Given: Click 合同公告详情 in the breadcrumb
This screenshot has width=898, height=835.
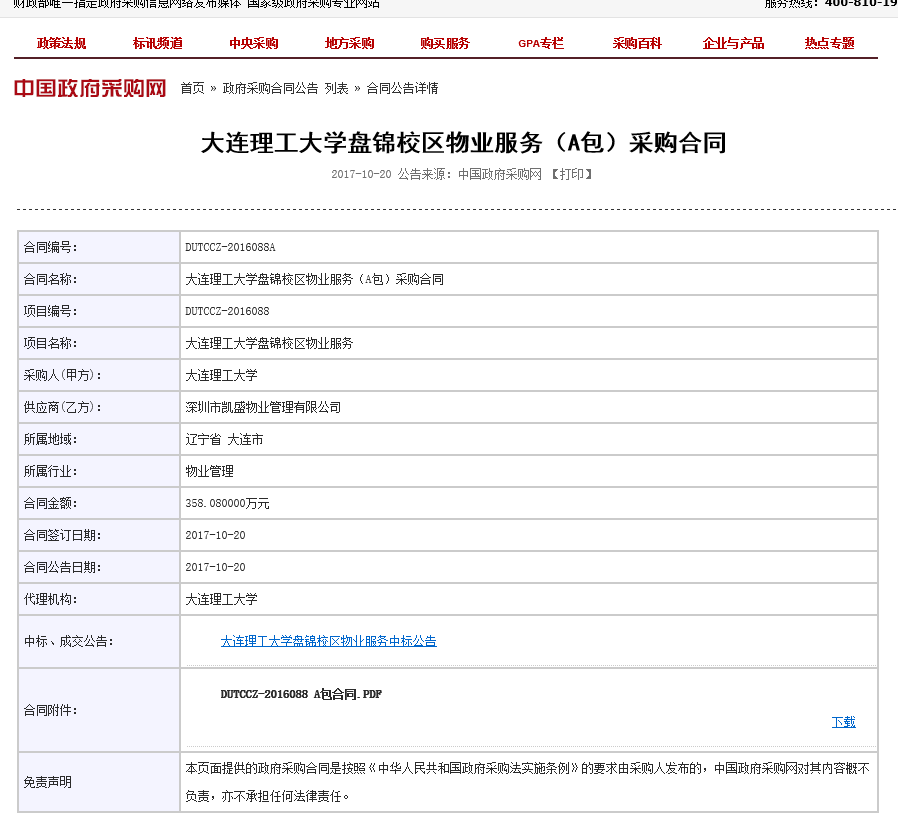Looking at the screenshot, I should pos(402,88).
